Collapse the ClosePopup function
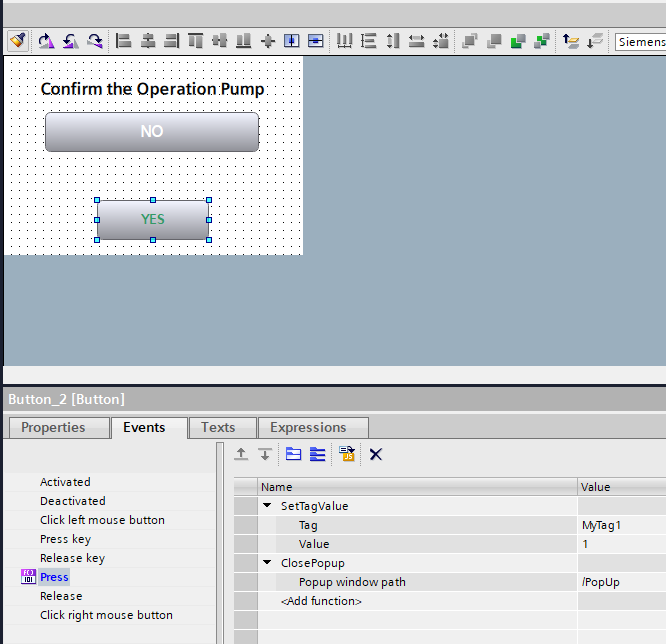Viewport: 666px width, 644px height. [x=267, y=563]
